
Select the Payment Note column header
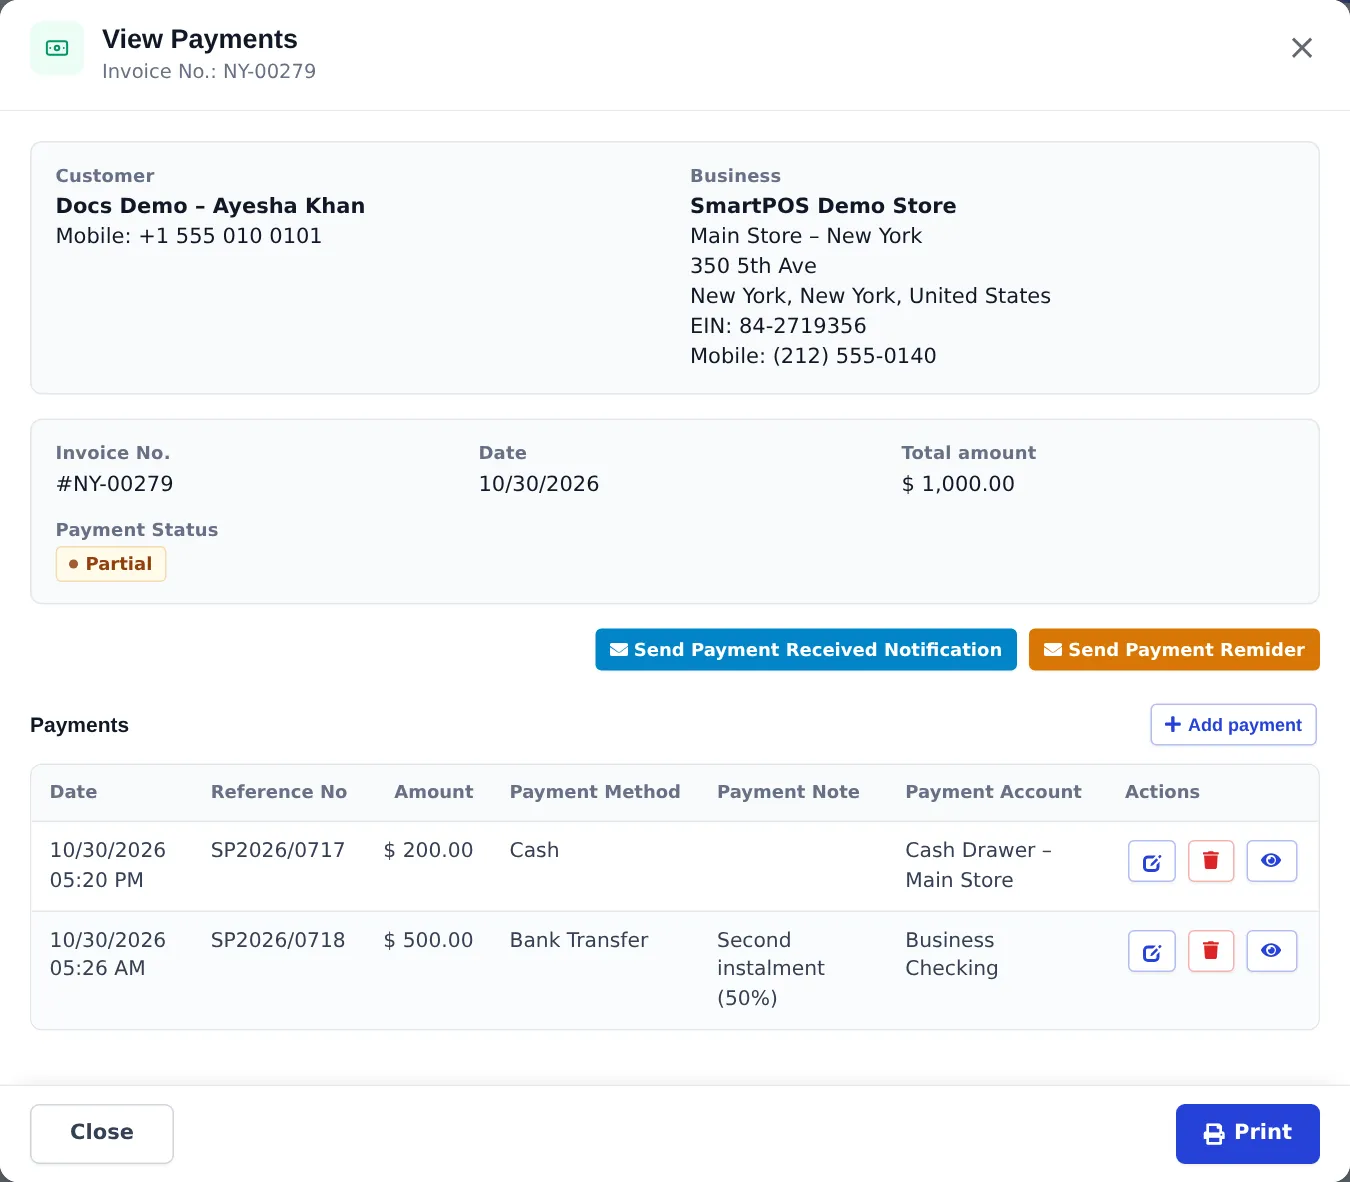[x=788, y=792]
